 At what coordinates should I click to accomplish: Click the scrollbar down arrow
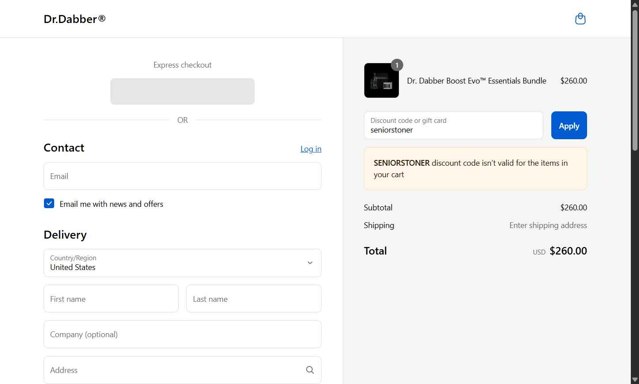point(635,380)
